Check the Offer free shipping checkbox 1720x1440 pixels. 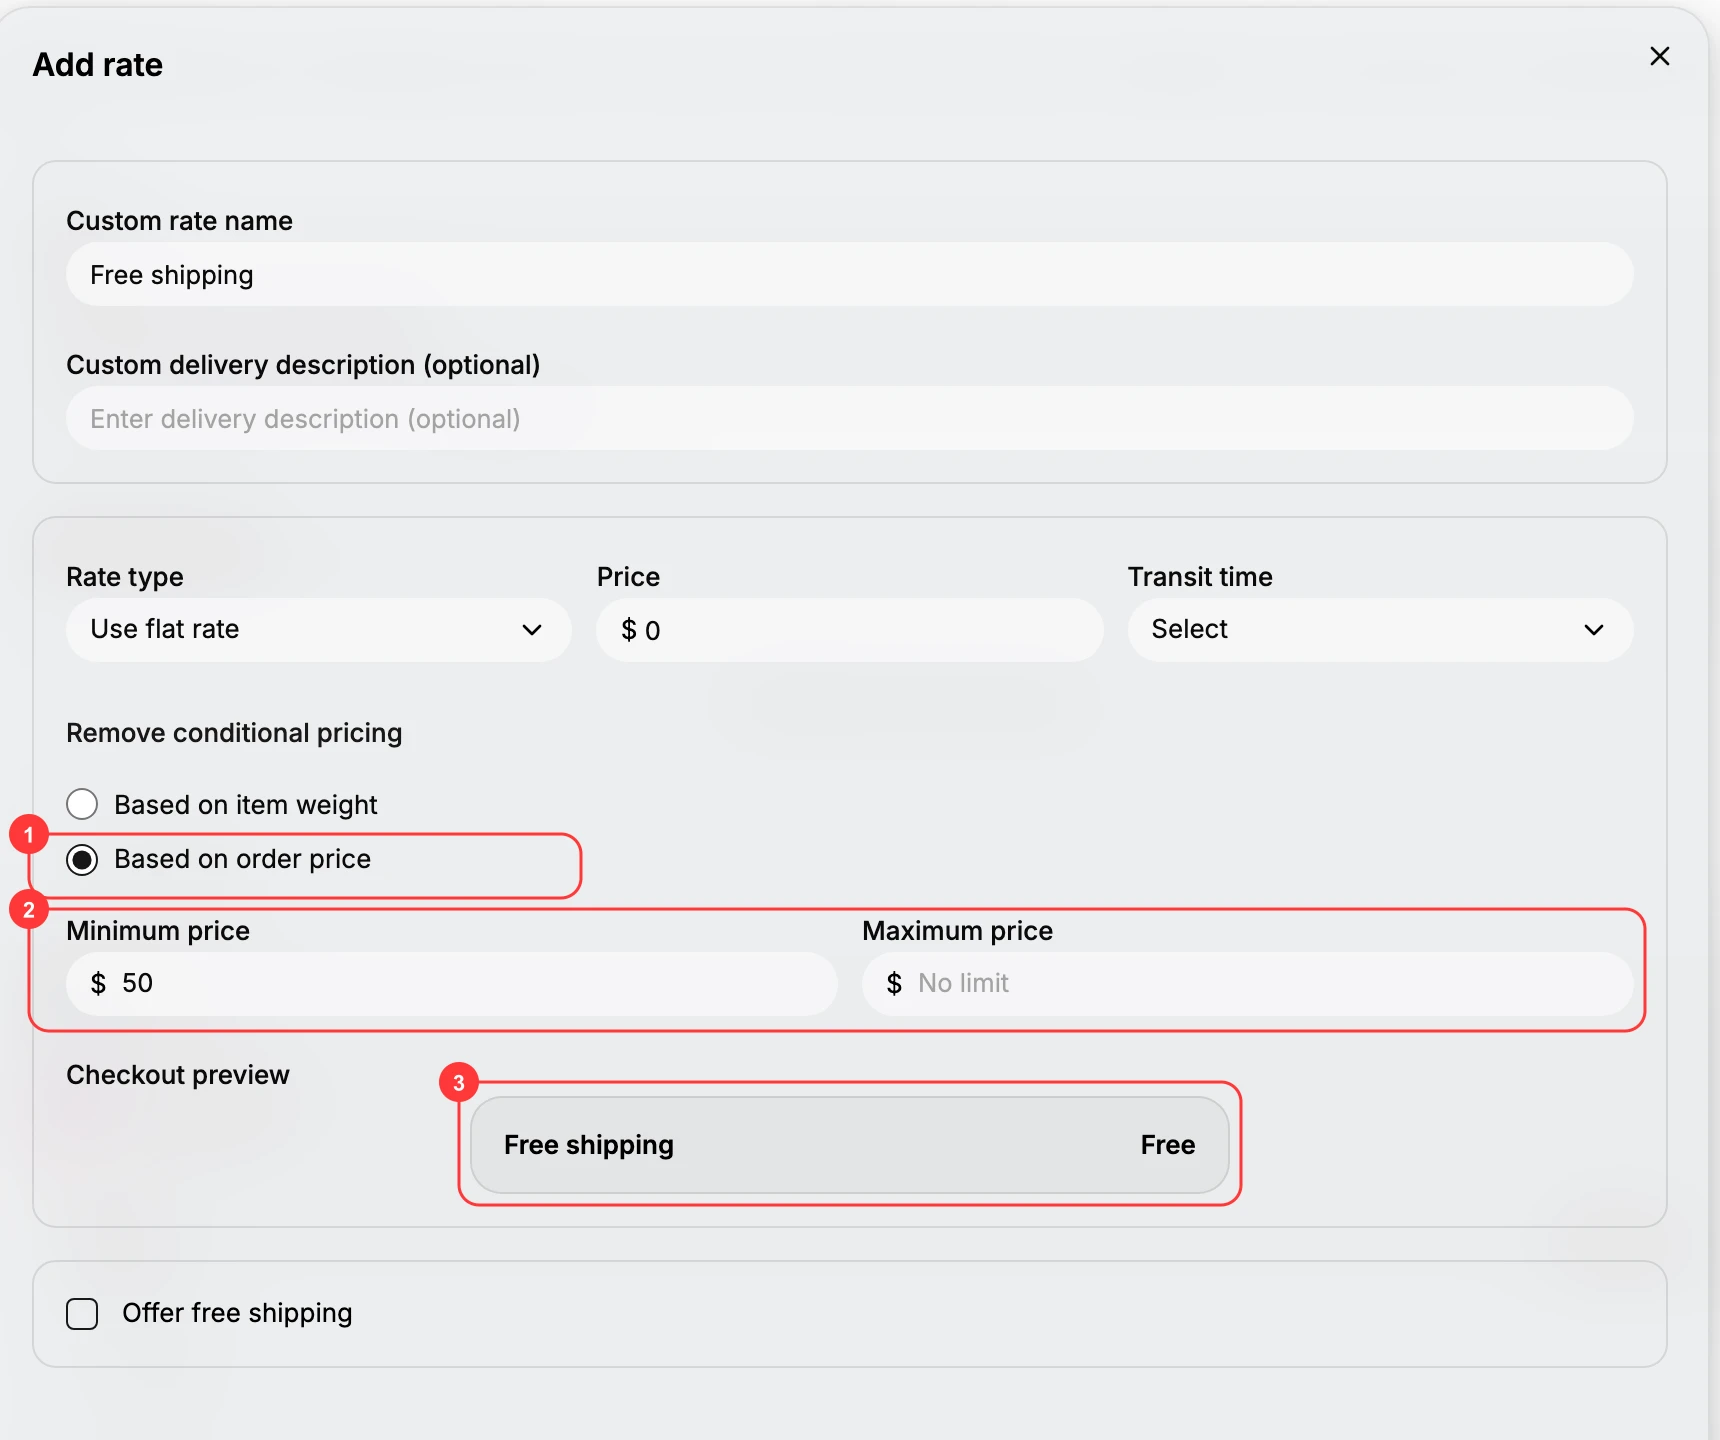(82, 1314)
